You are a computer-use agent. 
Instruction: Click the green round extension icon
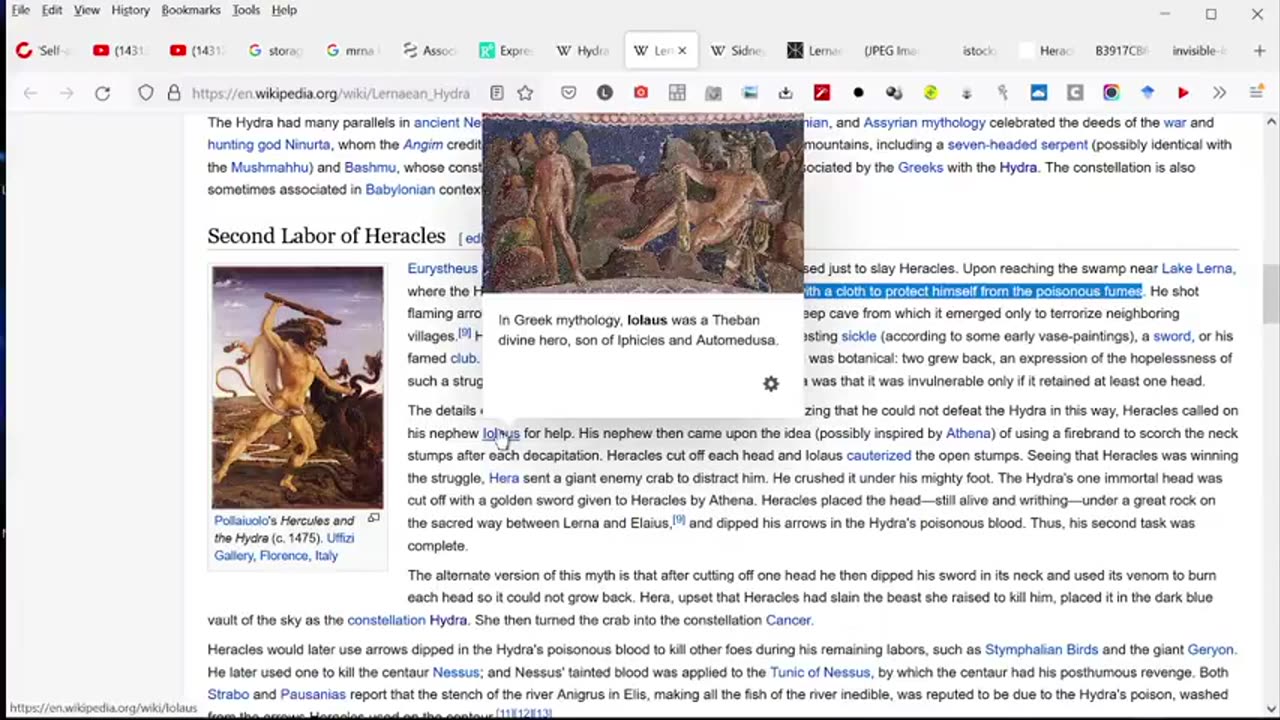(930, 93)
